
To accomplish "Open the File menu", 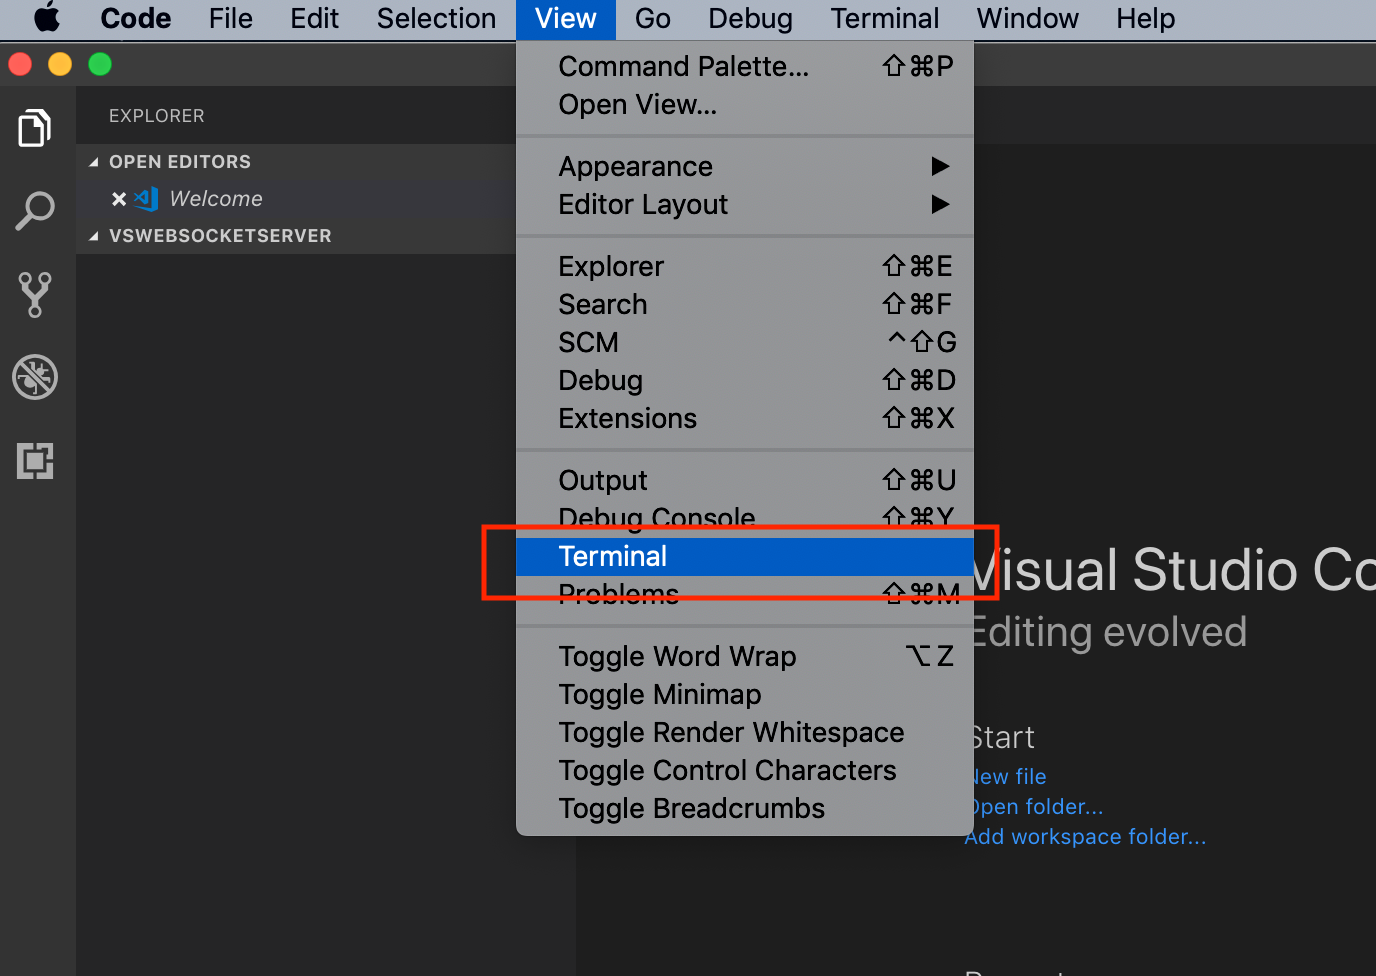I will pos(231,19).
